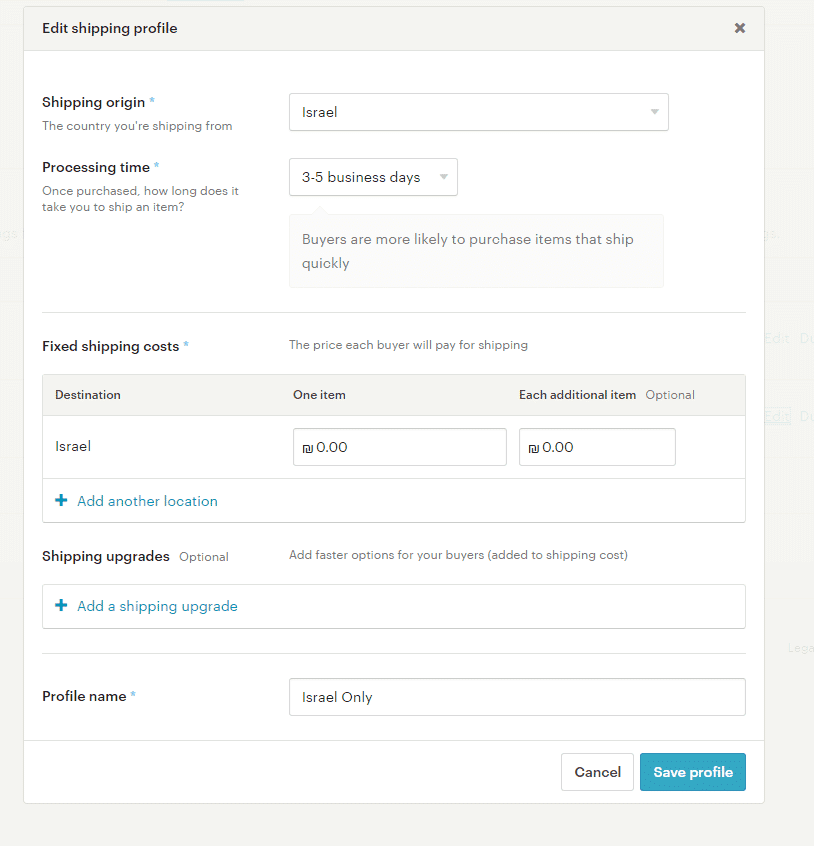Select the Add another location link
The height and width of the screenshot is (846, 814).
pos(147,501)
